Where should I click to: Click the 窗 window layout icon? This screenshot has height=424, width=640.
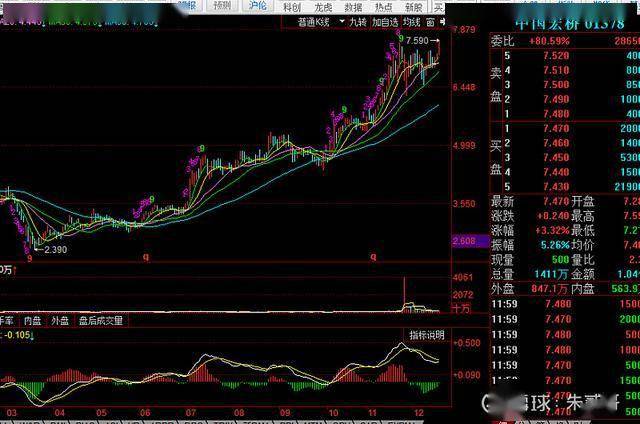coord(430,20)
